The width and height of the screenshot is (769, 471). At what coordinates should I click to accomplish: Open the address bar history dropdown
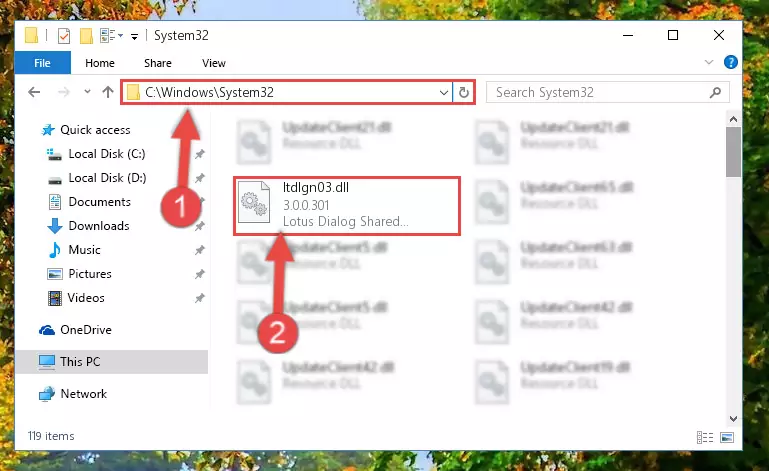coord(443,92)
